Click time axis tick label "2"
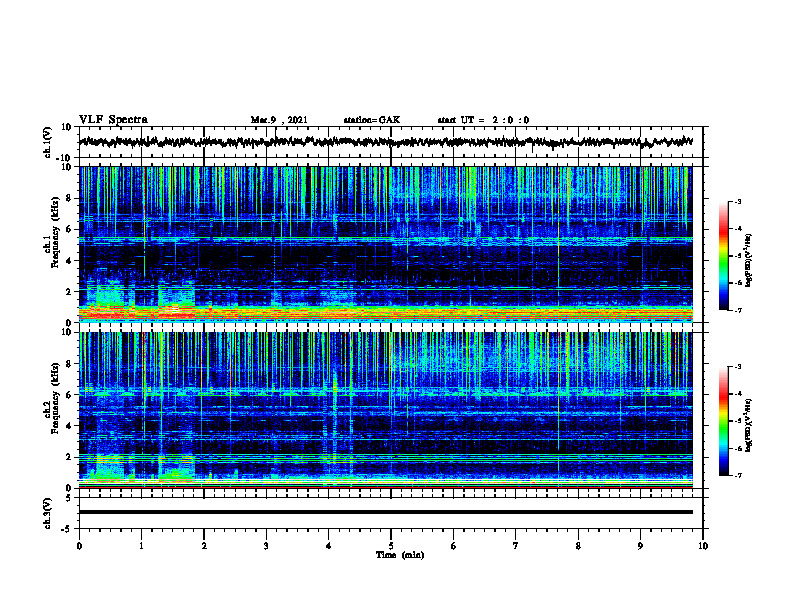Screen dimensions: 792x612 click(x=204, y=546)
